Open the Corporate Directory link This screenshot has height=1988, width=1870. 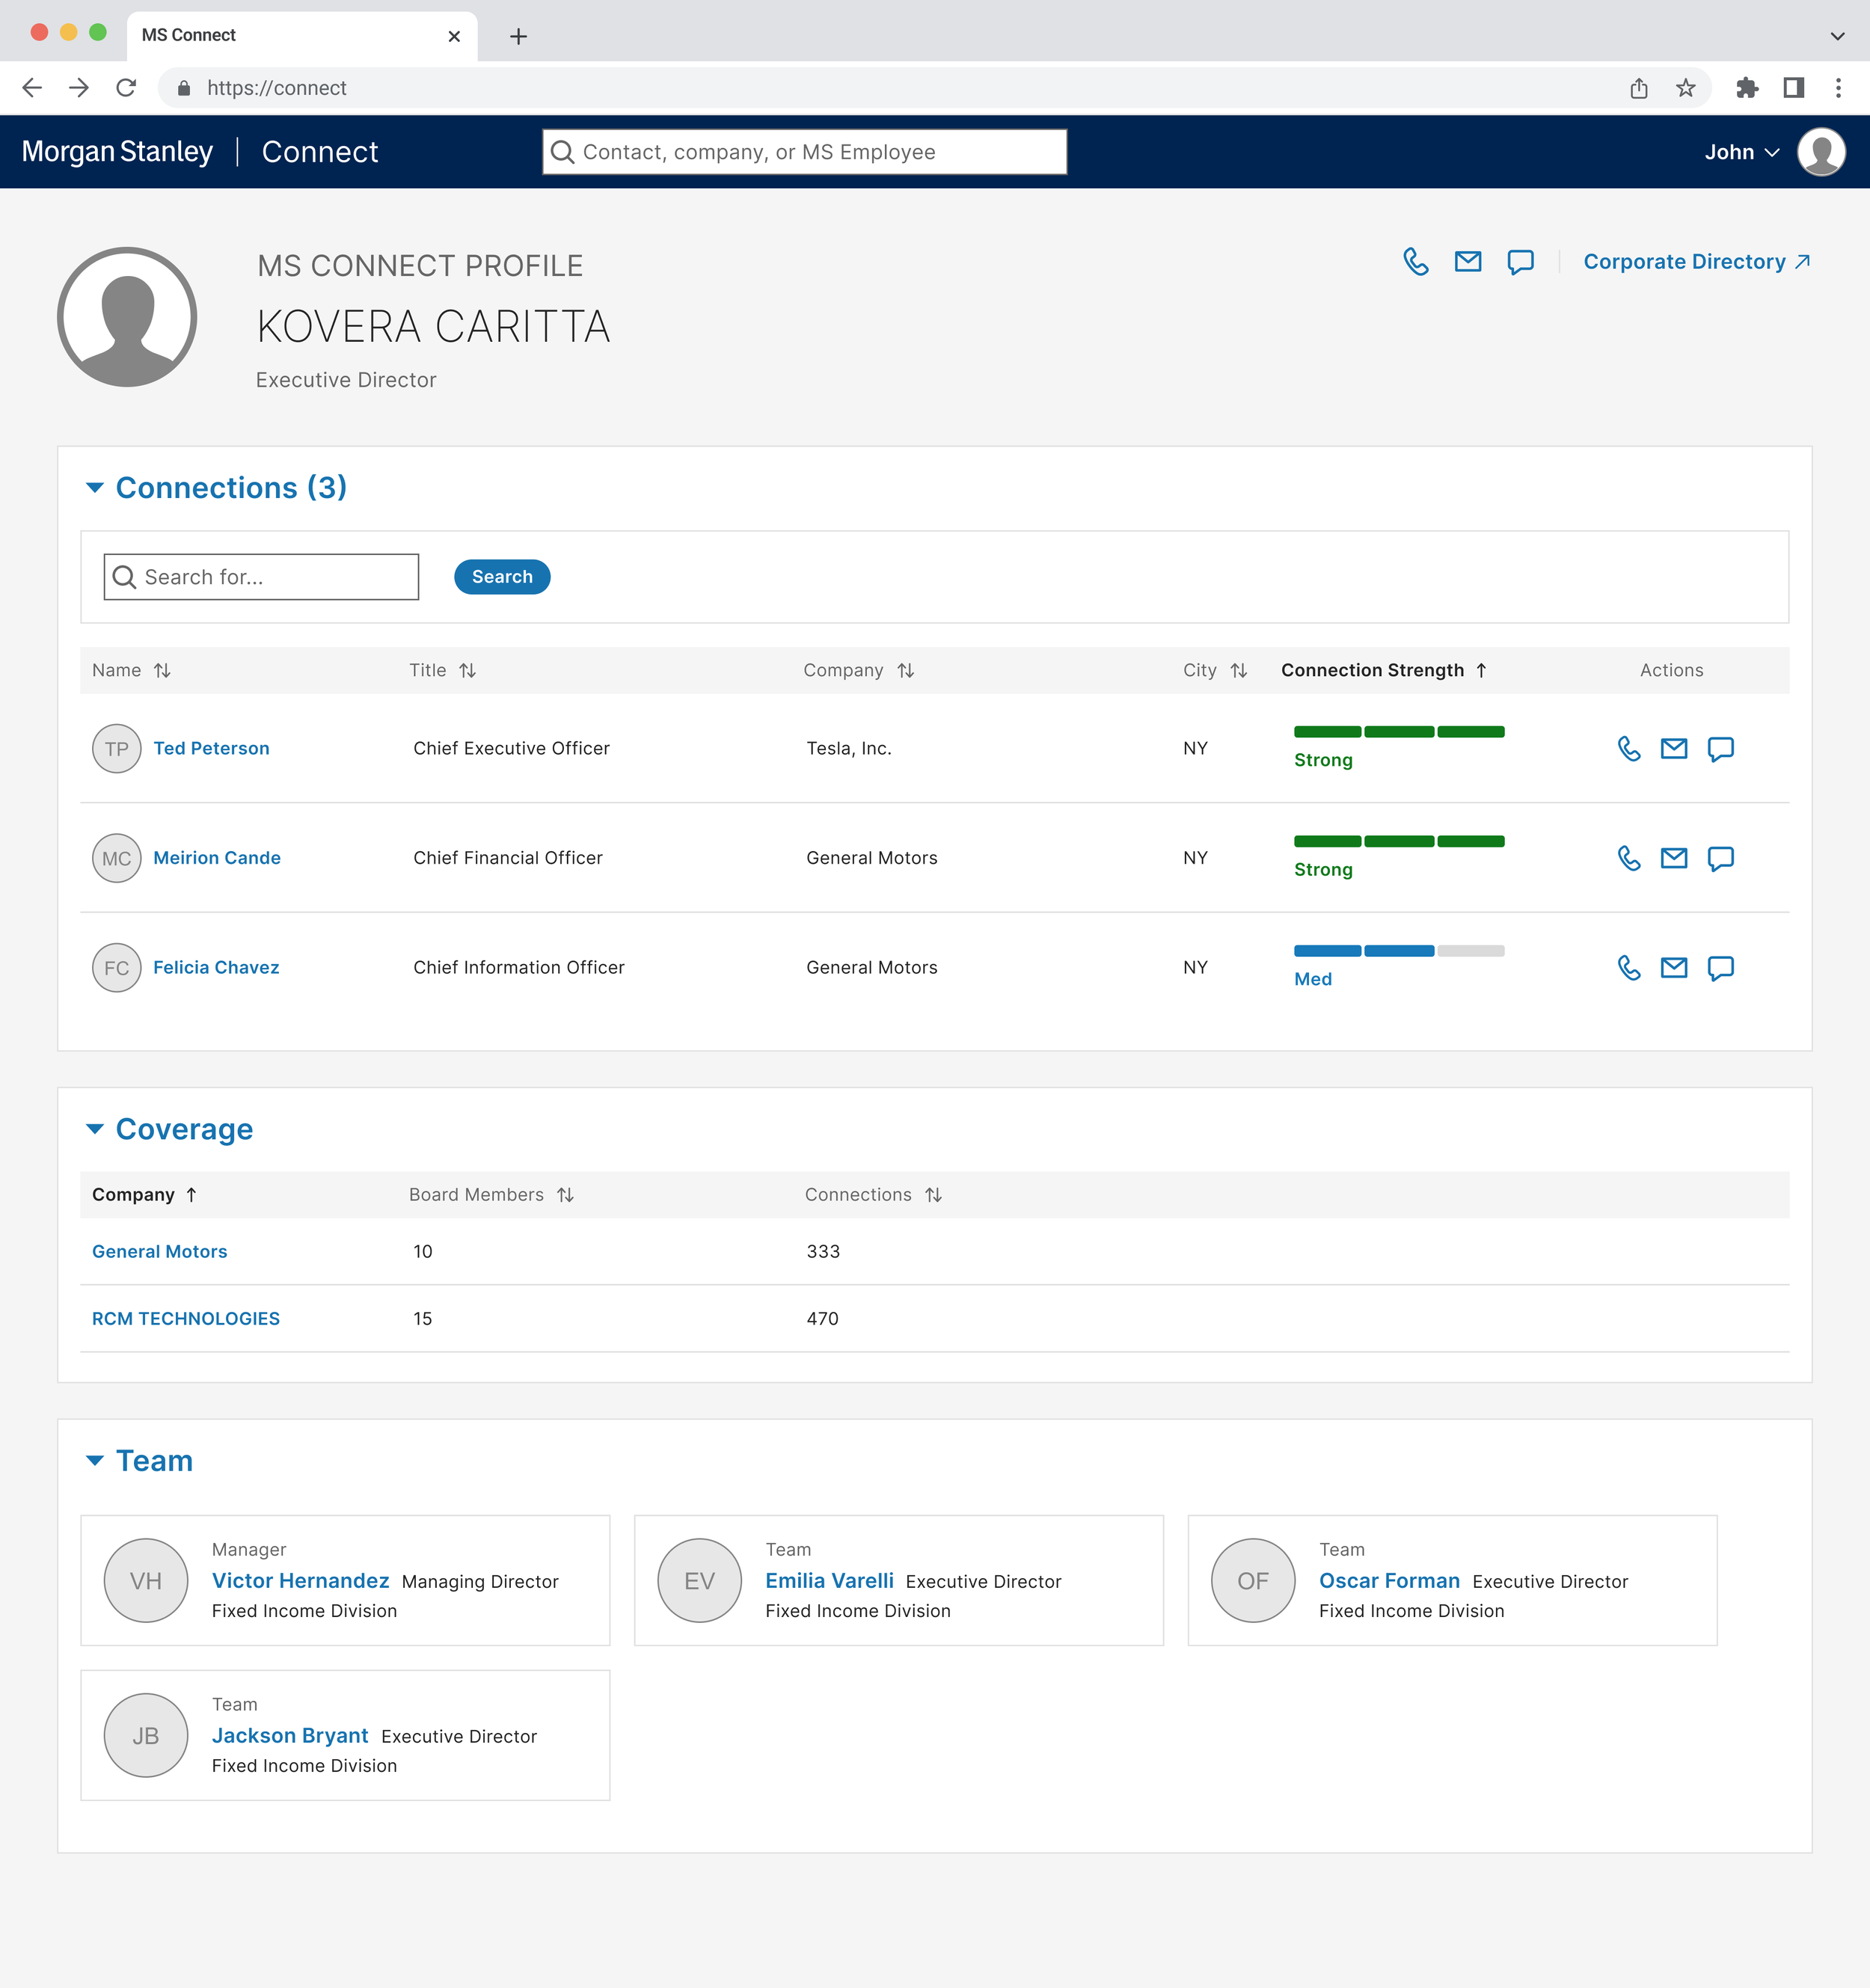tap(1696, 262)
